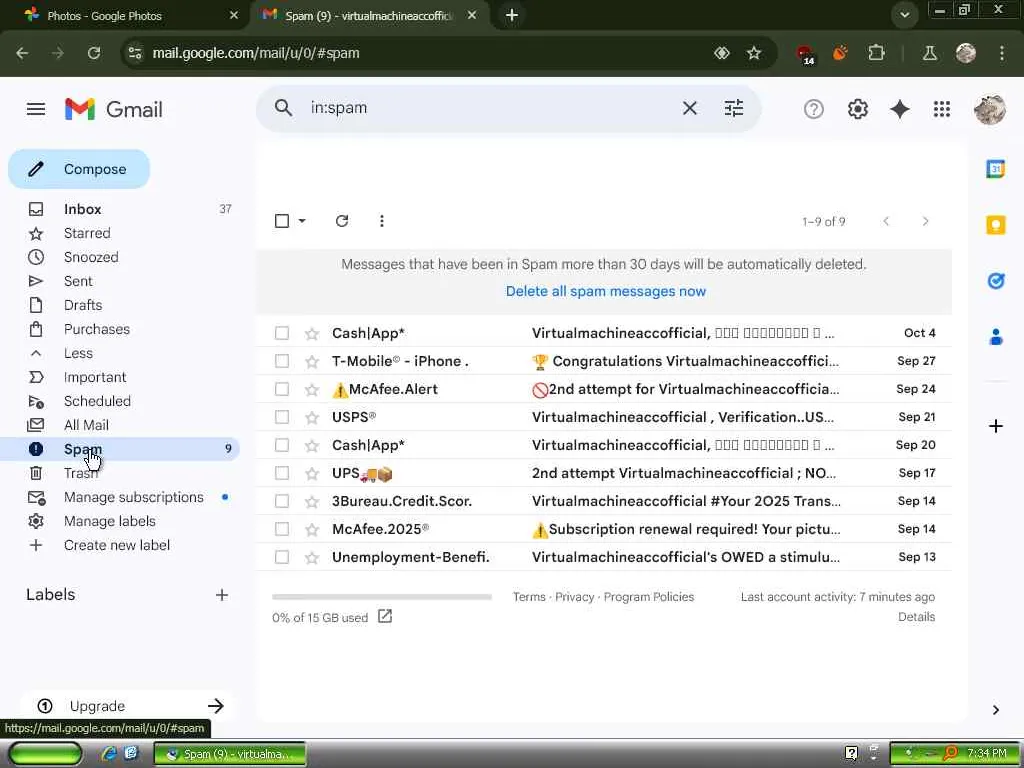Select the Oct 4 Cash|App email checkbox

281,333
